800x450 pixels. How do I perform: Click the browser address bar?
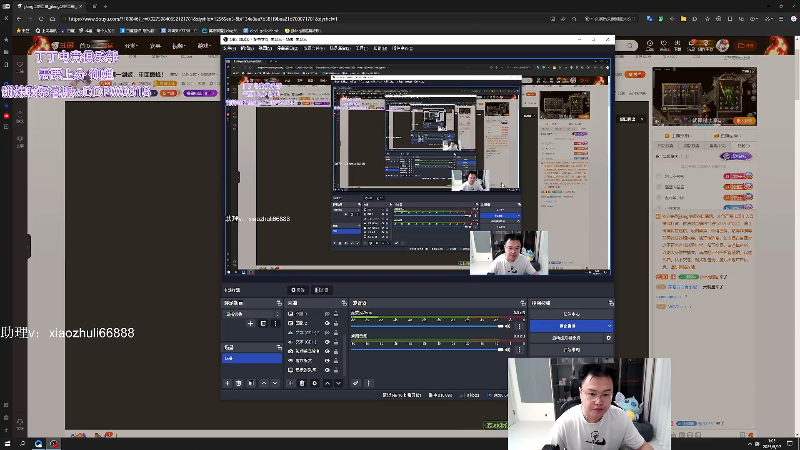pos(306,19)
